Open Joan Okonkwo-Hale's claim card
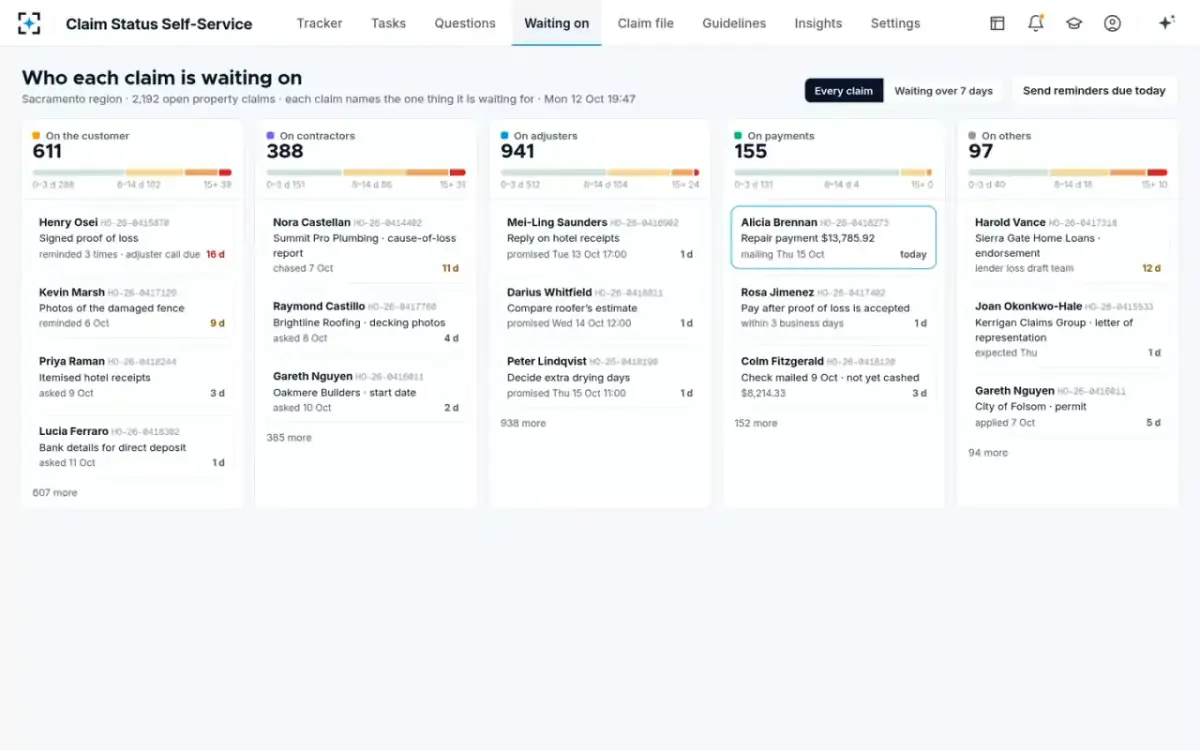Viewport: 1200px width, 750px height. (1068, 330)
